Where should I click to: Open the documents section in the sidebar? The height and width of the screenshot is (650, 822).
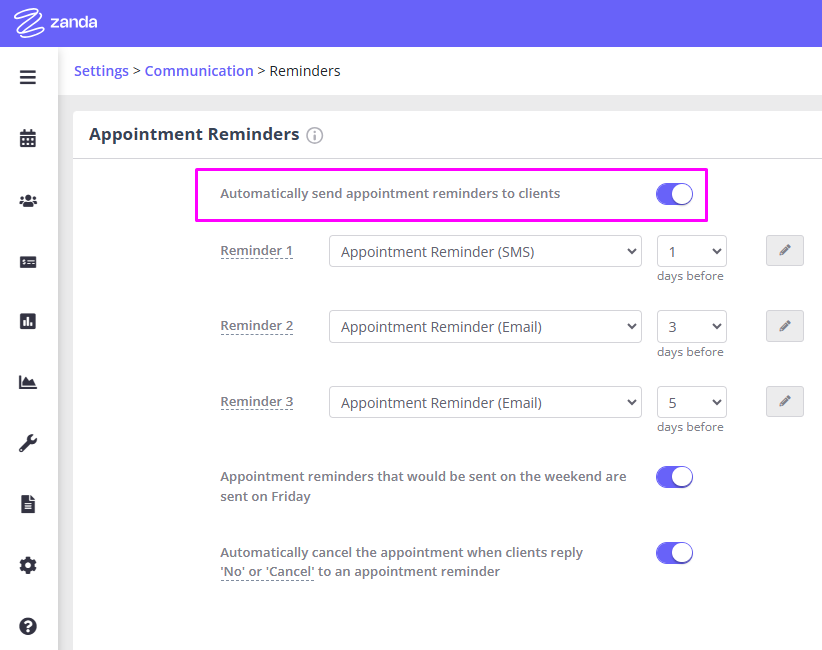(27, 504)
